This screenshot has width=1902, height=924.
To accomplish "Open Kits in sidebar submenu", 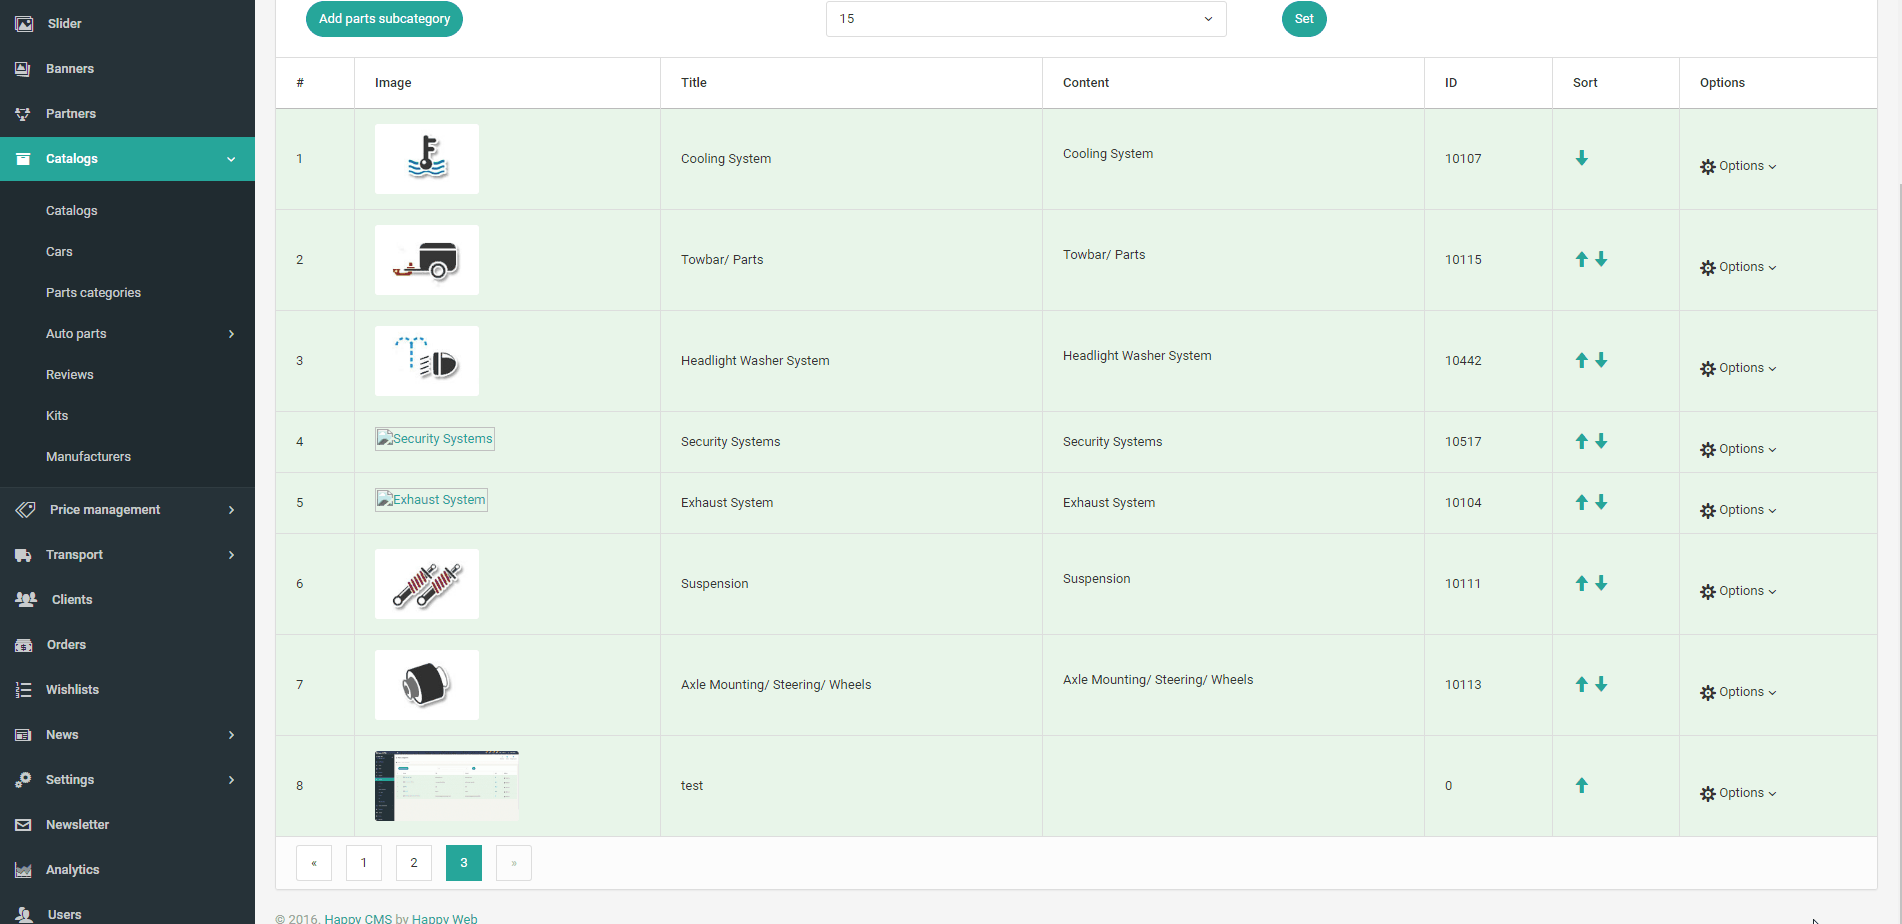I will click(57, 416).
